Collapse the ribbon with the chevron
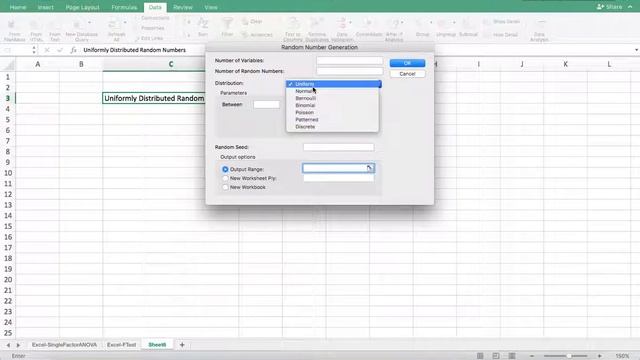 [x=630, y=7]
